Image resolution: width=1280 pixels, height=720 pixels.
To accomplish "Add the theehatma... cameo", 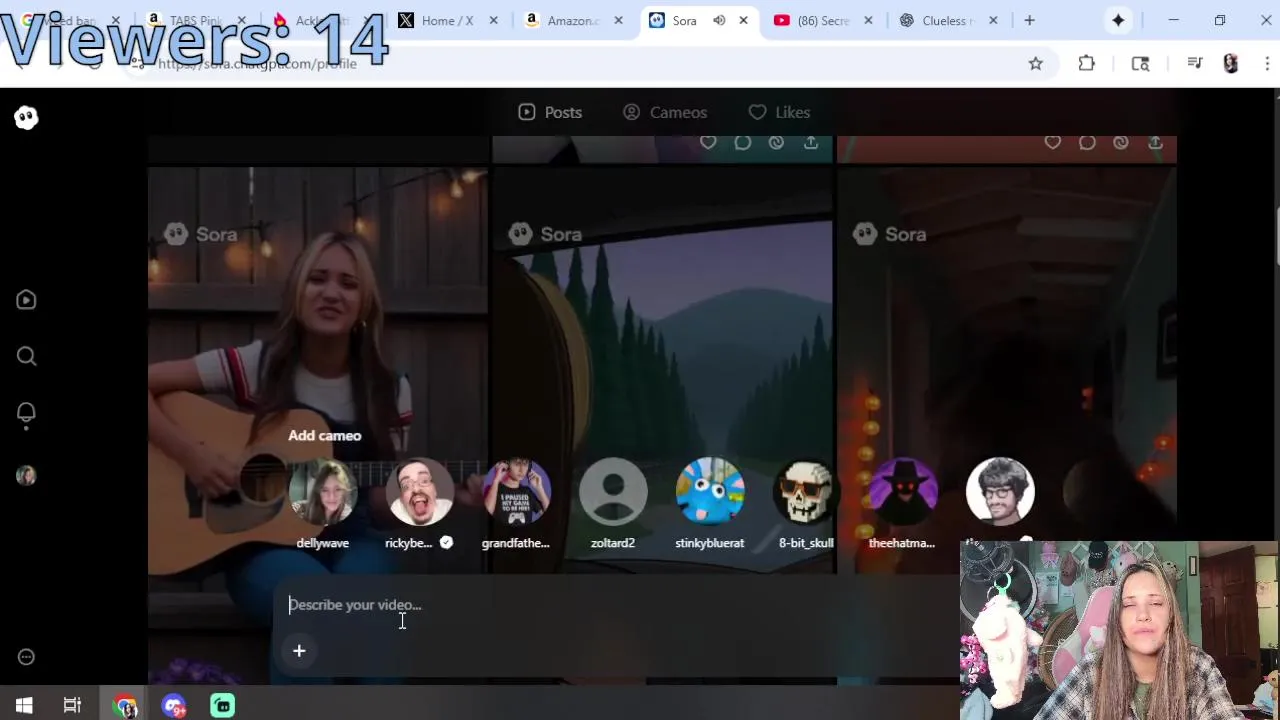I will [902, 504].
